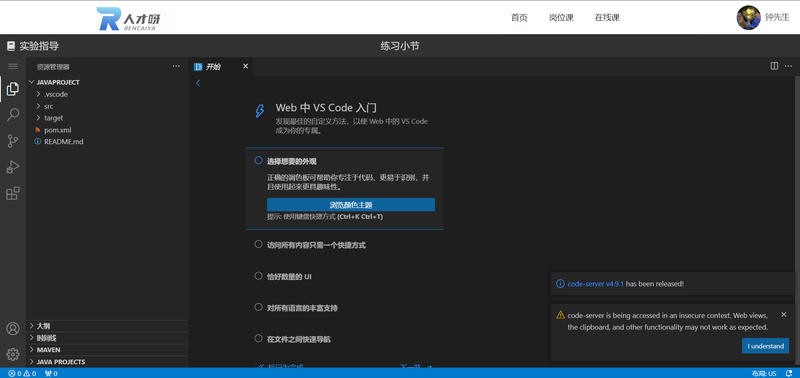800x378 pixels.
Task: Click the ports status bar item
Action: [x=51, y=373]
